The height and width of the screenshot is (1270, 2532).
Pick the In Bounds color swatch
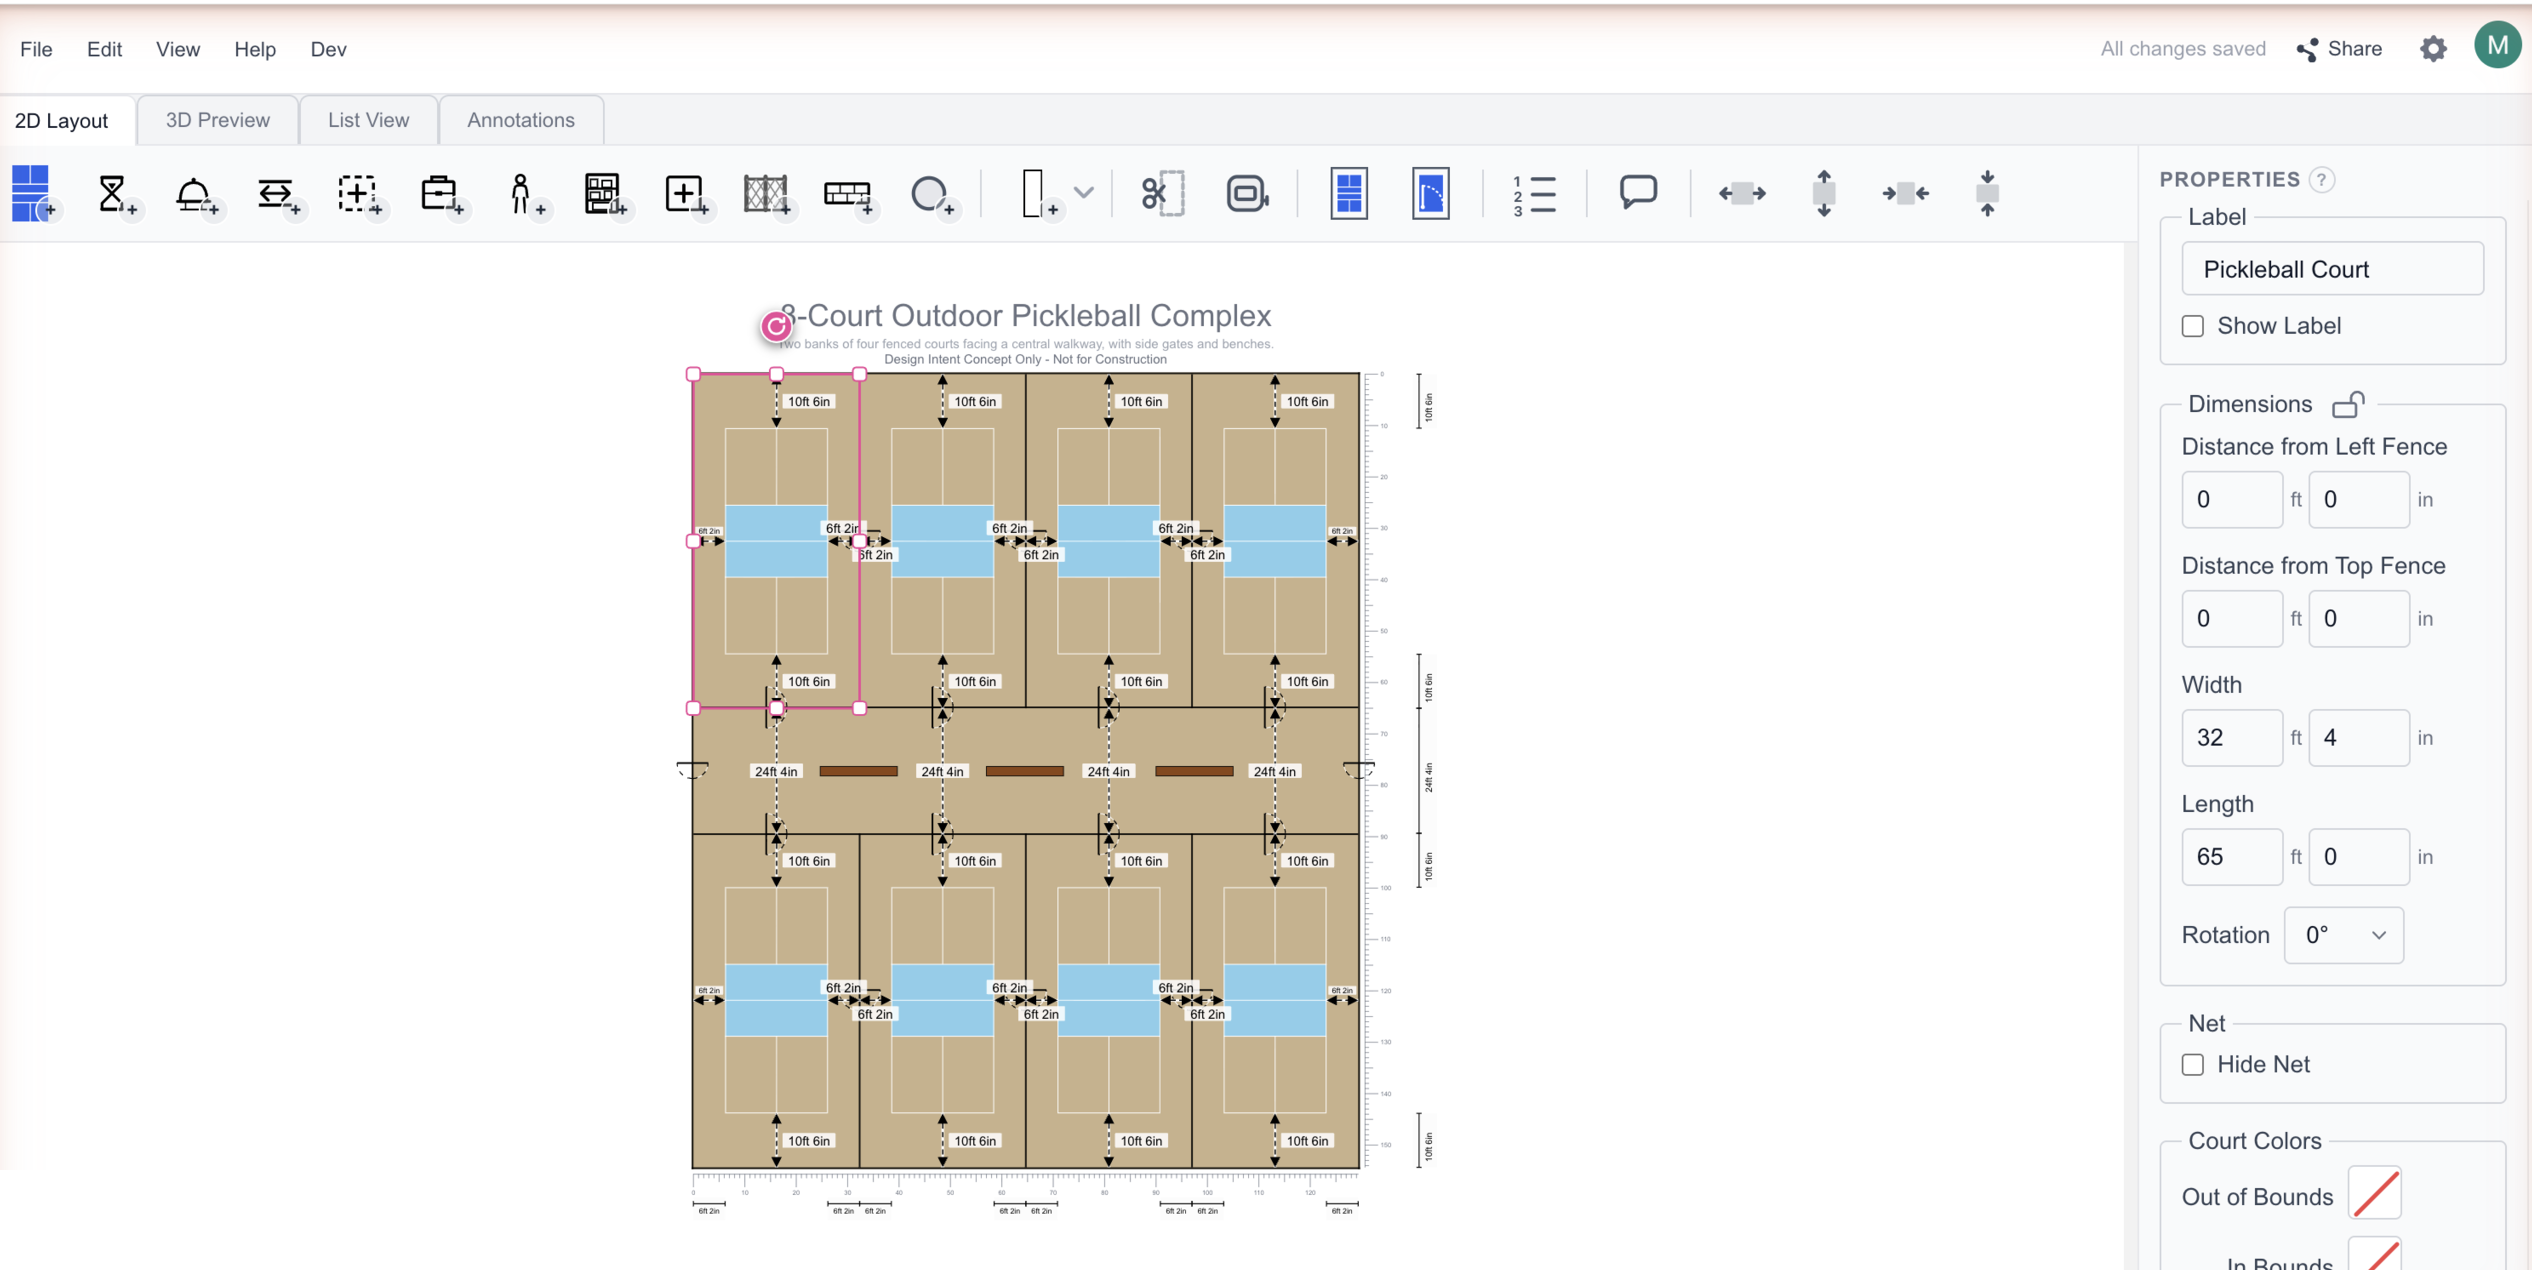click(2375, 1254)
